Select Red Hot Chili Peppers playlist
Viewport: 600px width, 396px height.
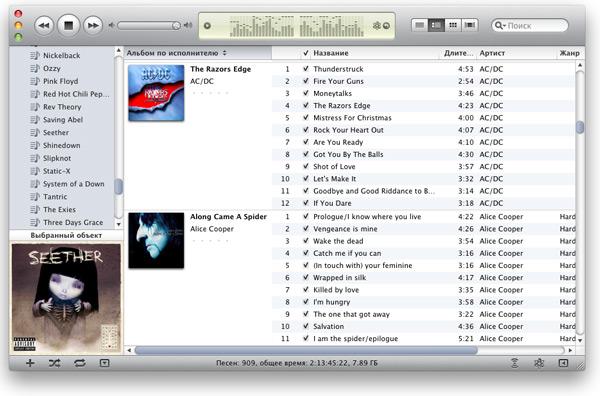click(x=76, y=94)
